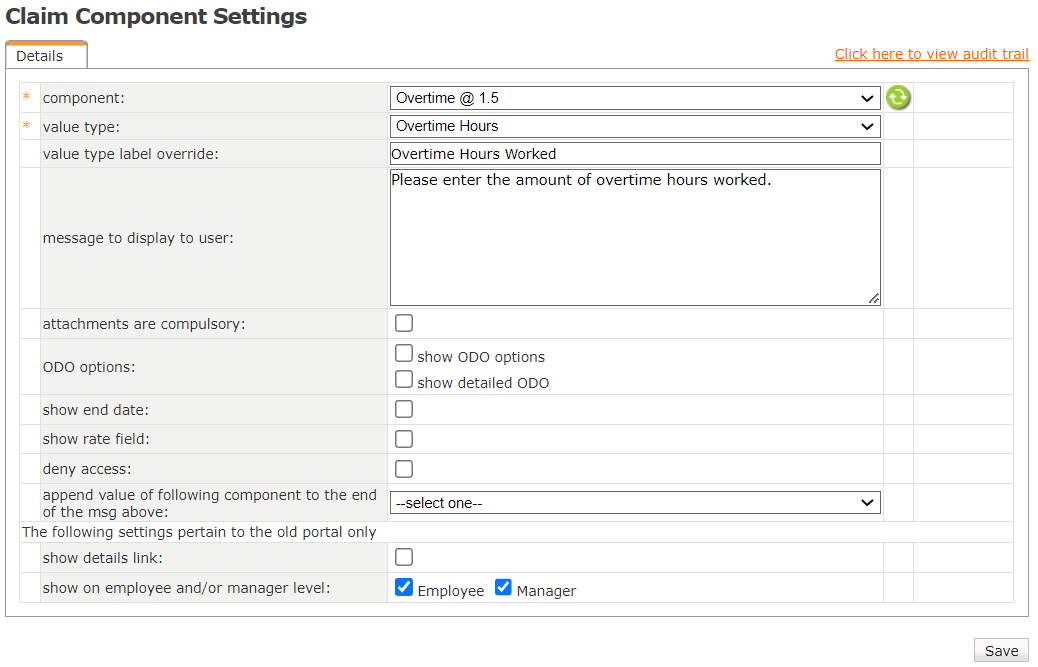Tick the deny access checkbox

pos(404,469)
